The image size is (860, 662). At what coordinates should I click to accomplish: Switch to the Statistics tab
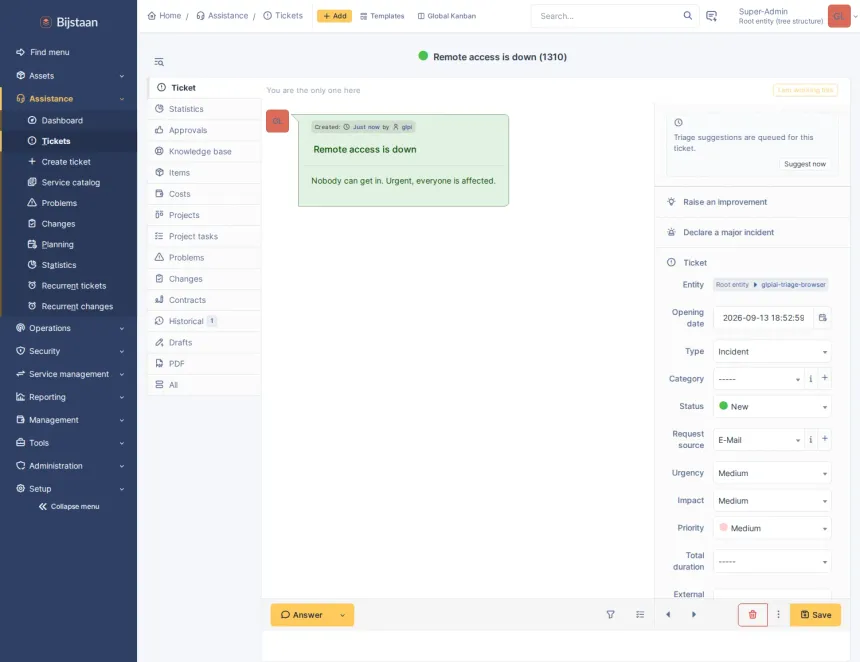click(x=204, y=109)
